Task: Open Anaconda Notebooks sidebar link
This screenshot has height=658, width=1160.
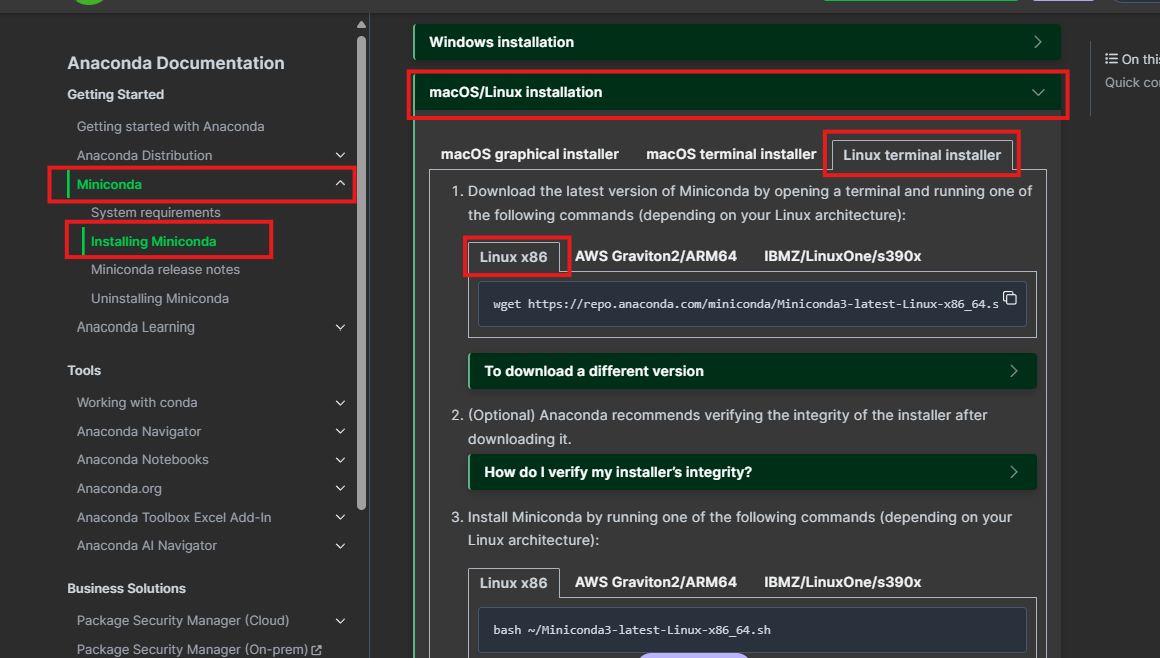Action: click(x=143, y=460)
